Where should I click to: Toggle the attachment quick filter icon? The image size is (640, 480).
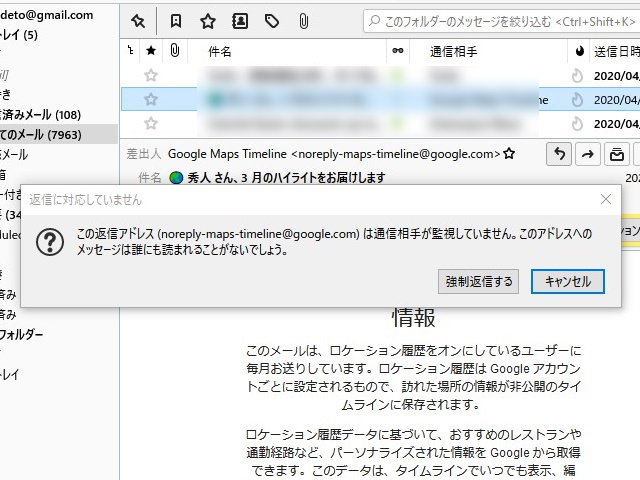coord(304,21)
